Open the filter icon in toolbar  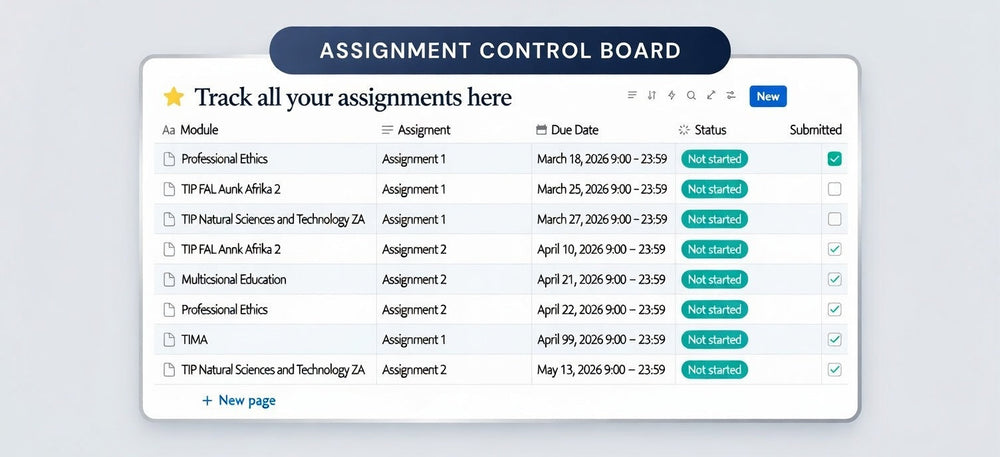(x=632, y=96)
